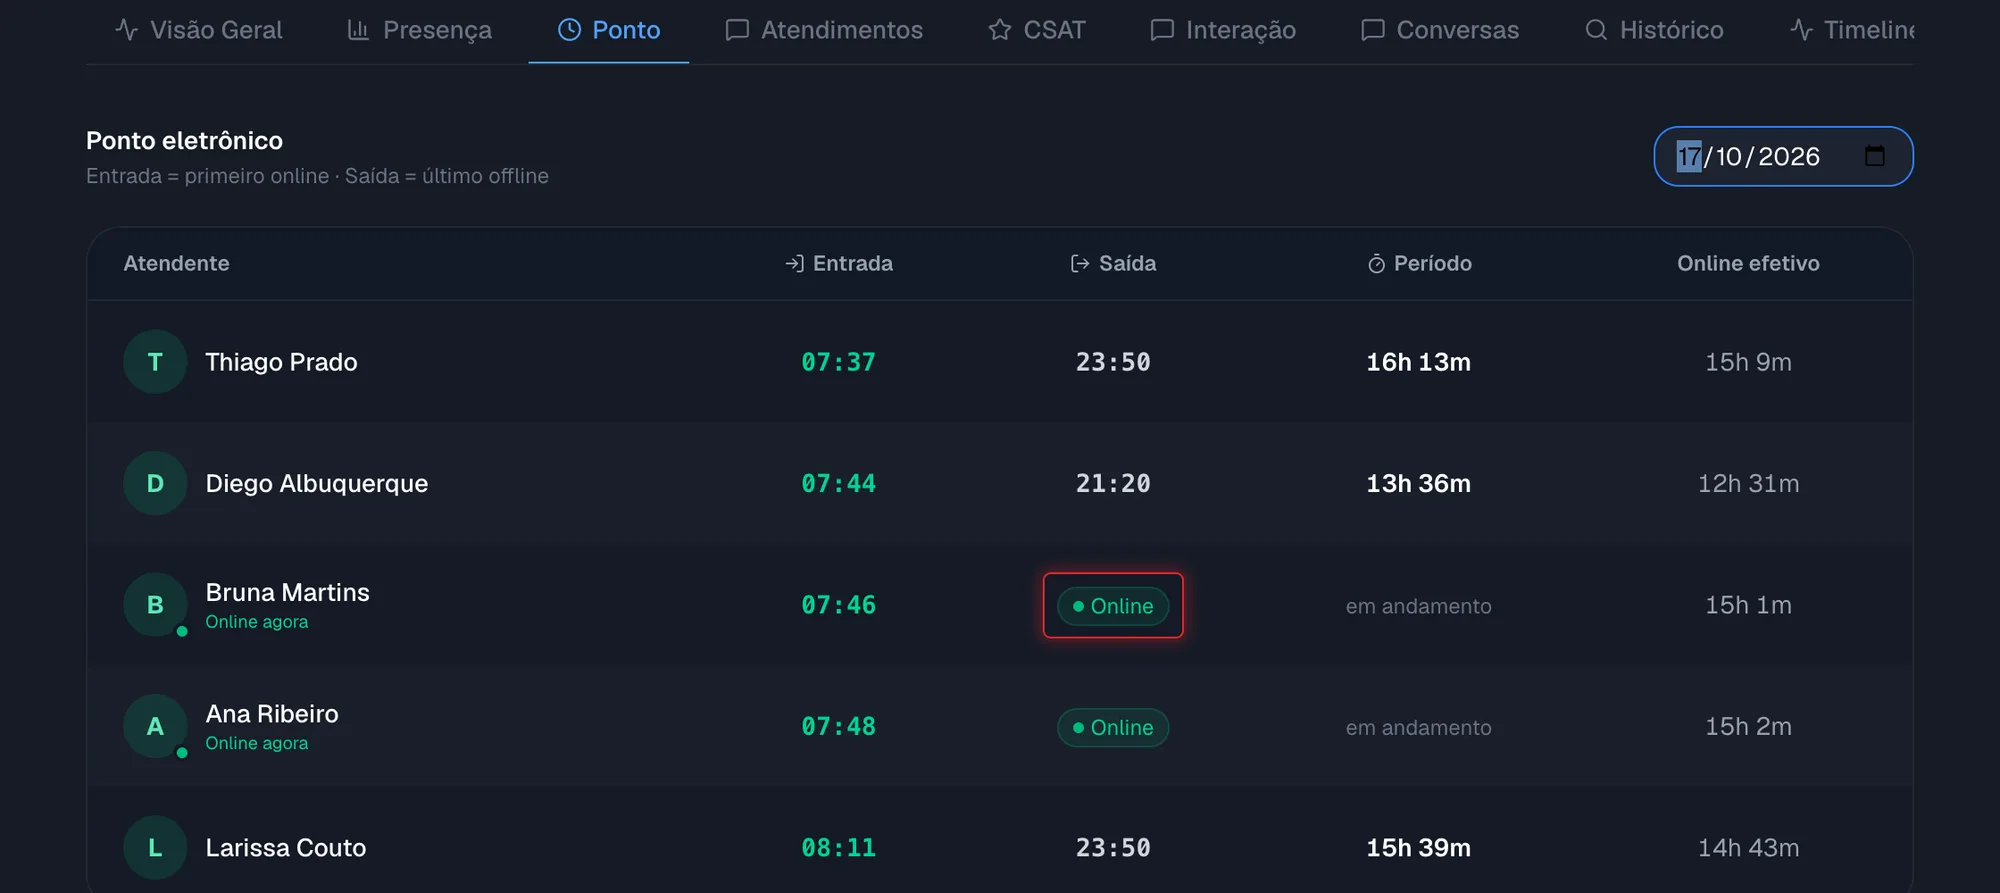Select the name Diego Albuquerque
2000x893 pixels.
point(317,483)
